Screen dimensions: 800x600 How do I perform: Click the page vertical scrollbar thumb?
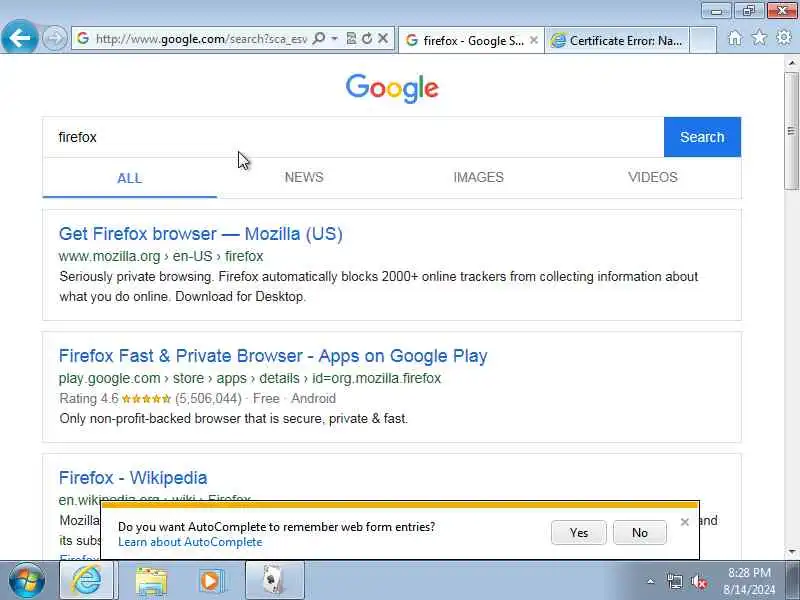point(792,131)
